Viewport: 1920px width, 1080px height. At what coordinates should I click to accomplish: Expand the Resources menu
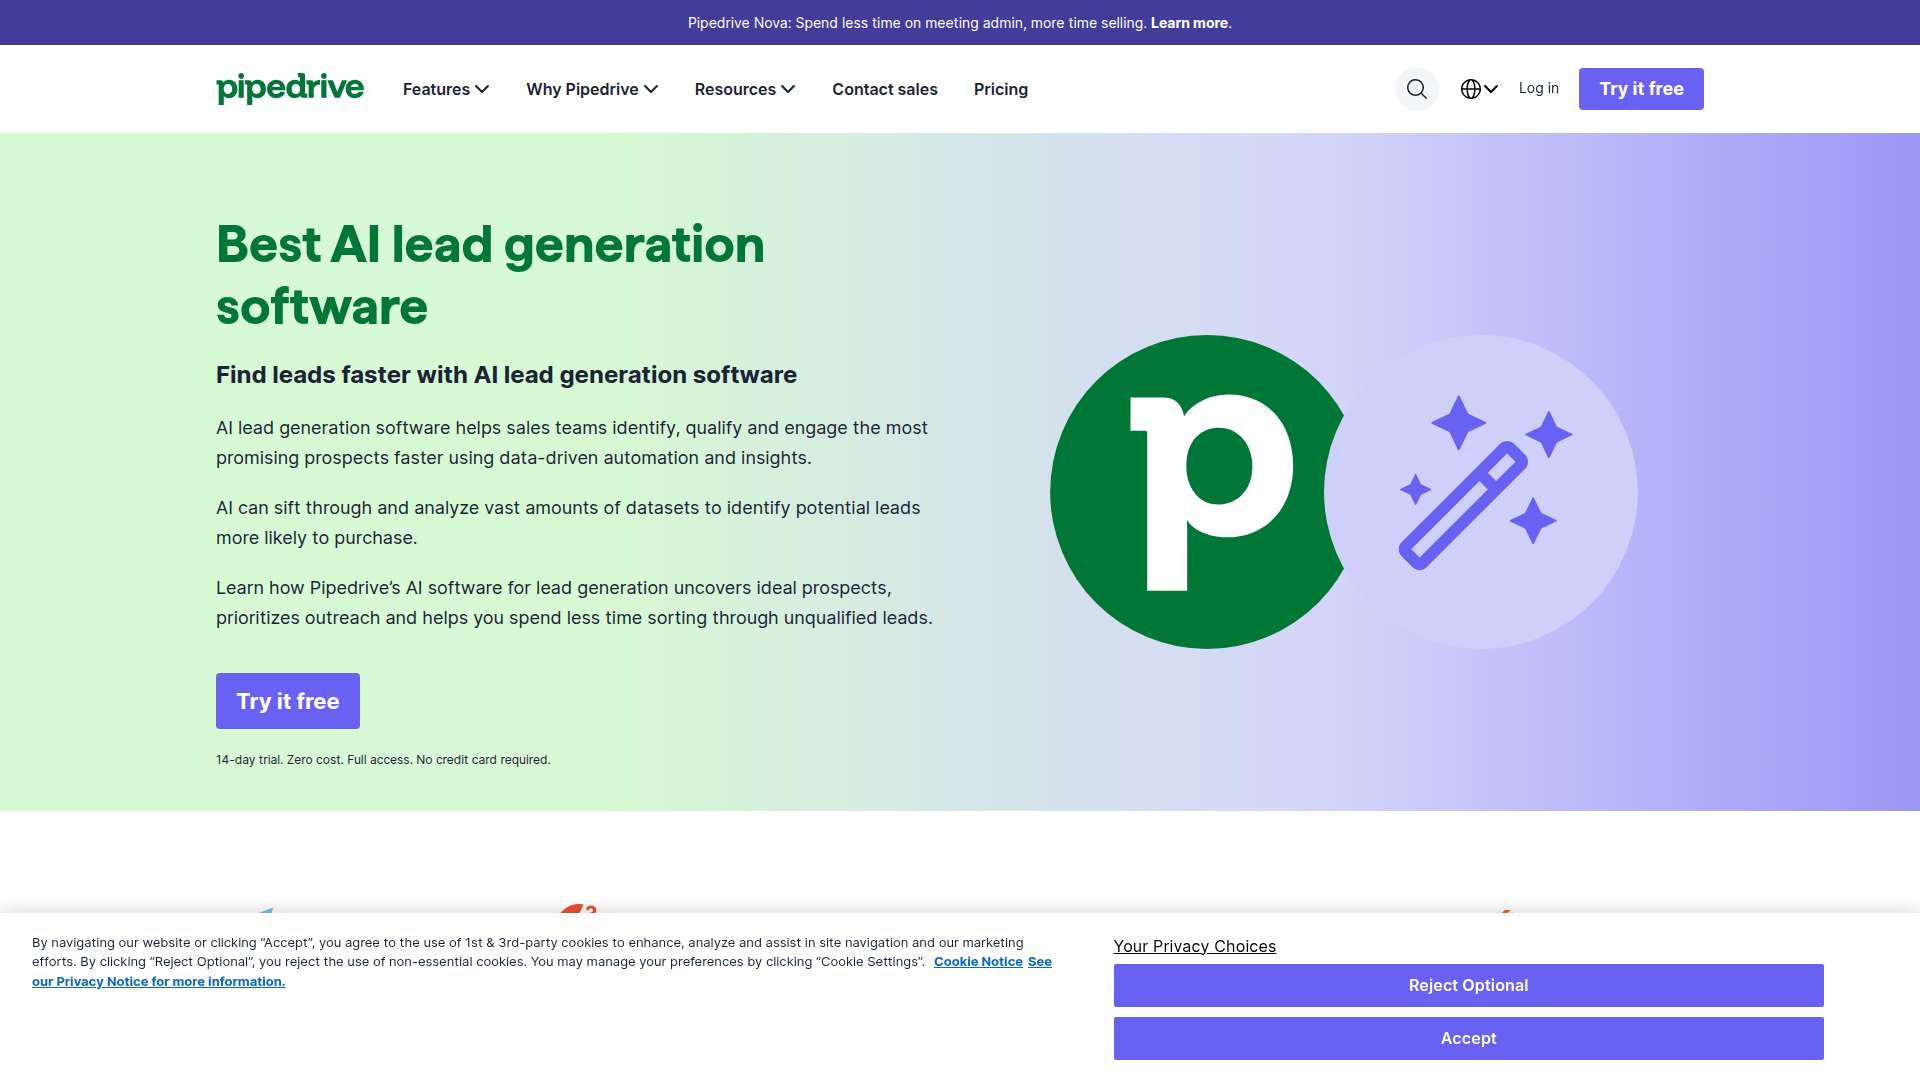(745, 89)
